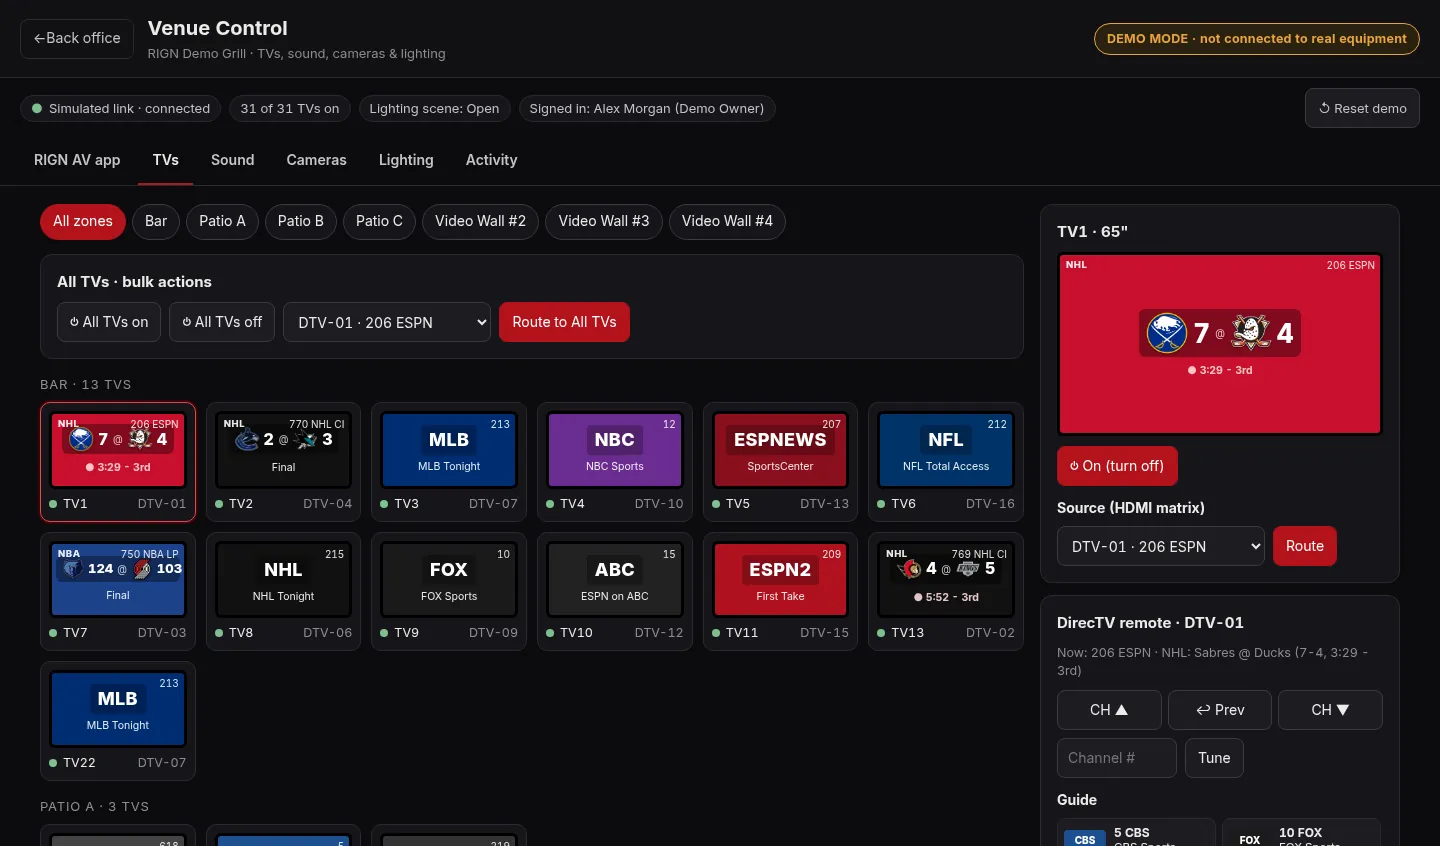Click the Reset demo button

click(x=1362, y=108)
